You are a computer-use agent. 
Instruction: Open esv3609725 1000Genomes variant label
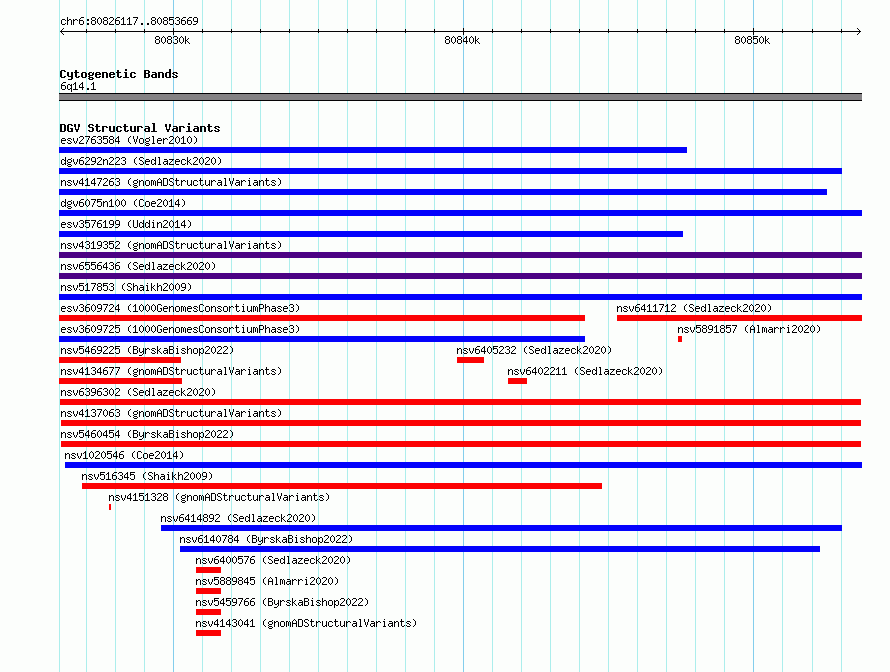[x=180, y=329]
